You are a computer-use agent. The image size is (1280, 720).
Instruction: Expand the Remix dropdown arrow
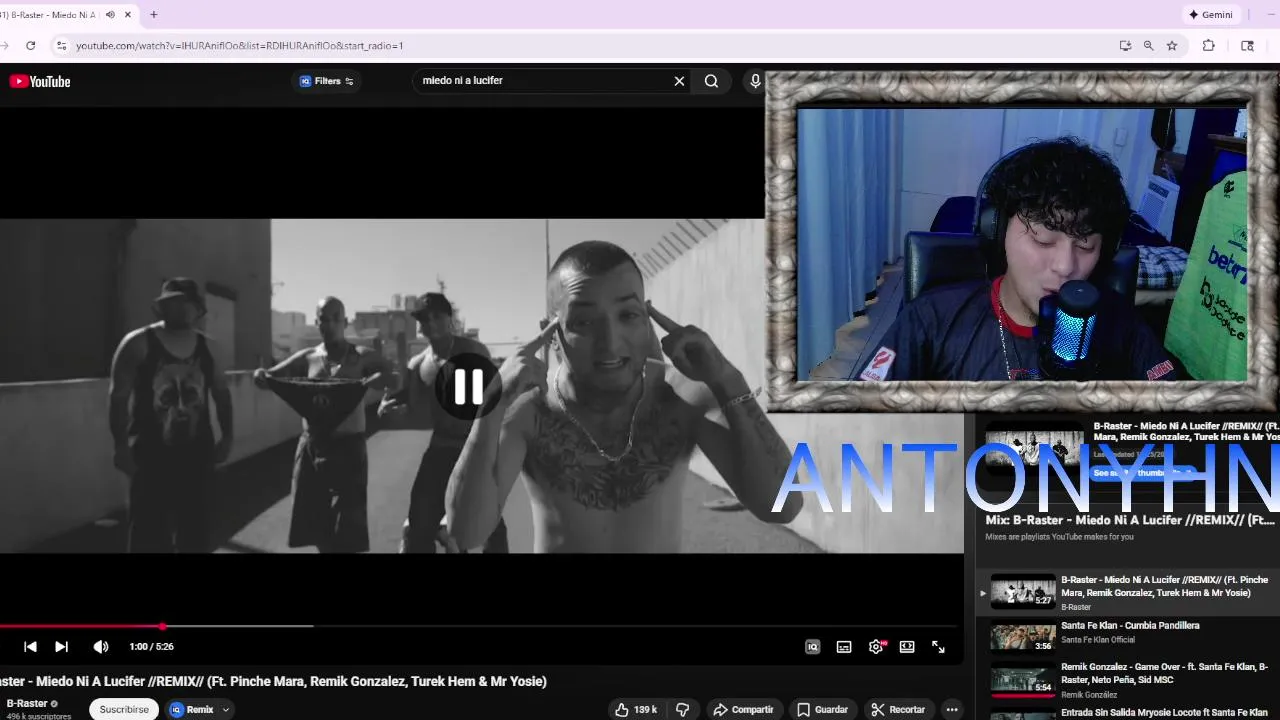[226, 709]
